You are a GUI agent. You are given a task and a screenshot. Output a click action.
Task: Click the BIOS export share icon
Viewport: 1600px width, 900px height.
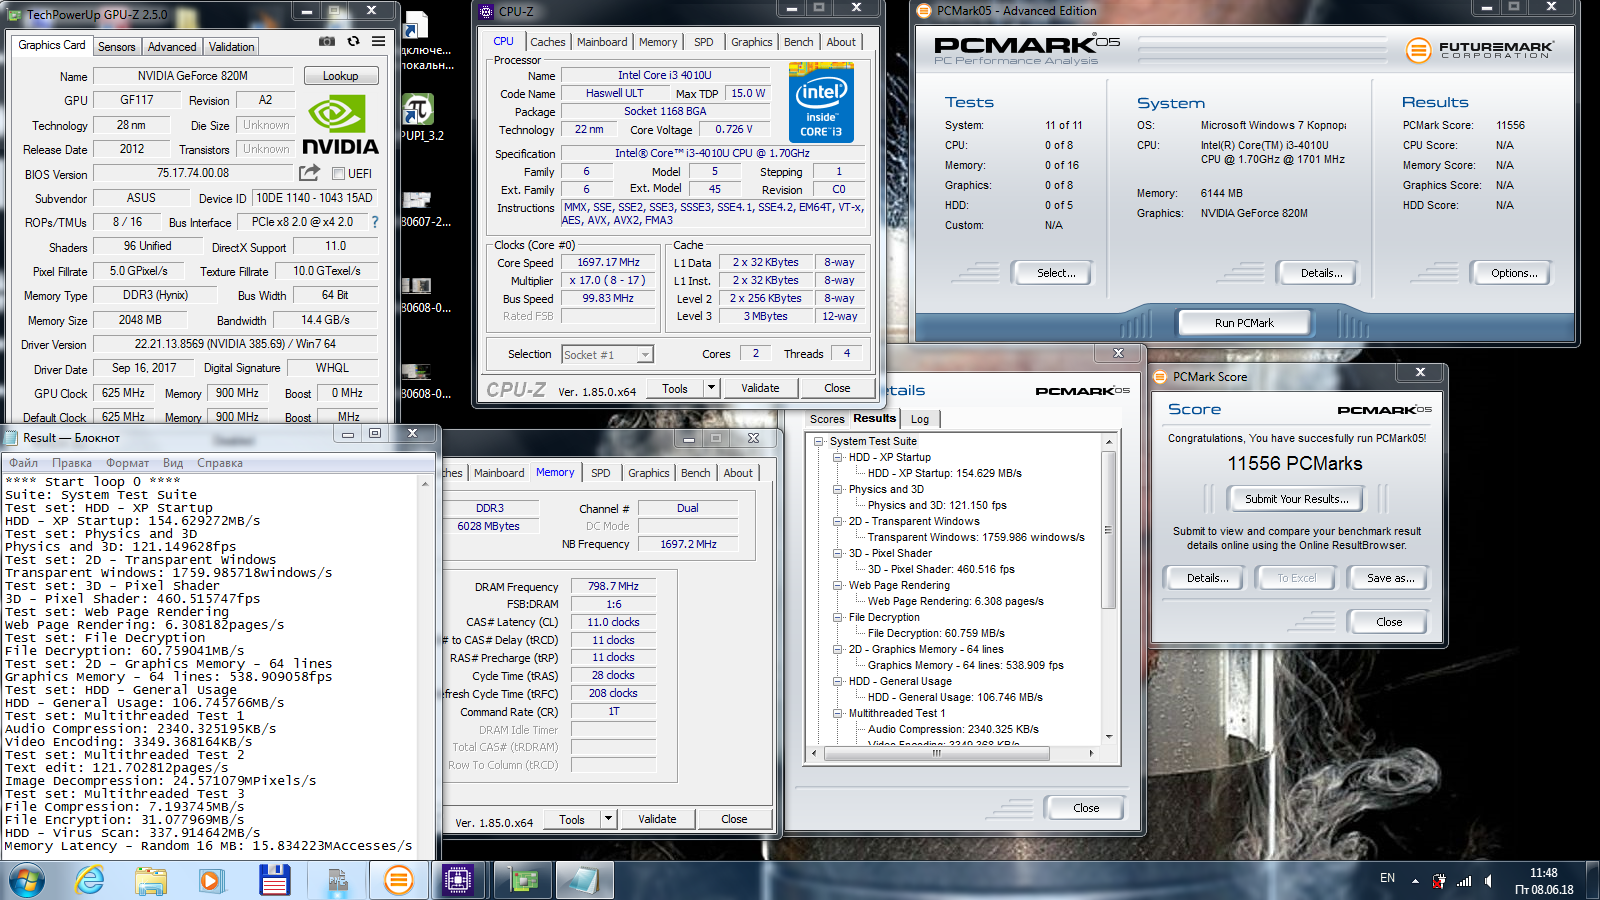pyautogui.click(x=309, y=173)
